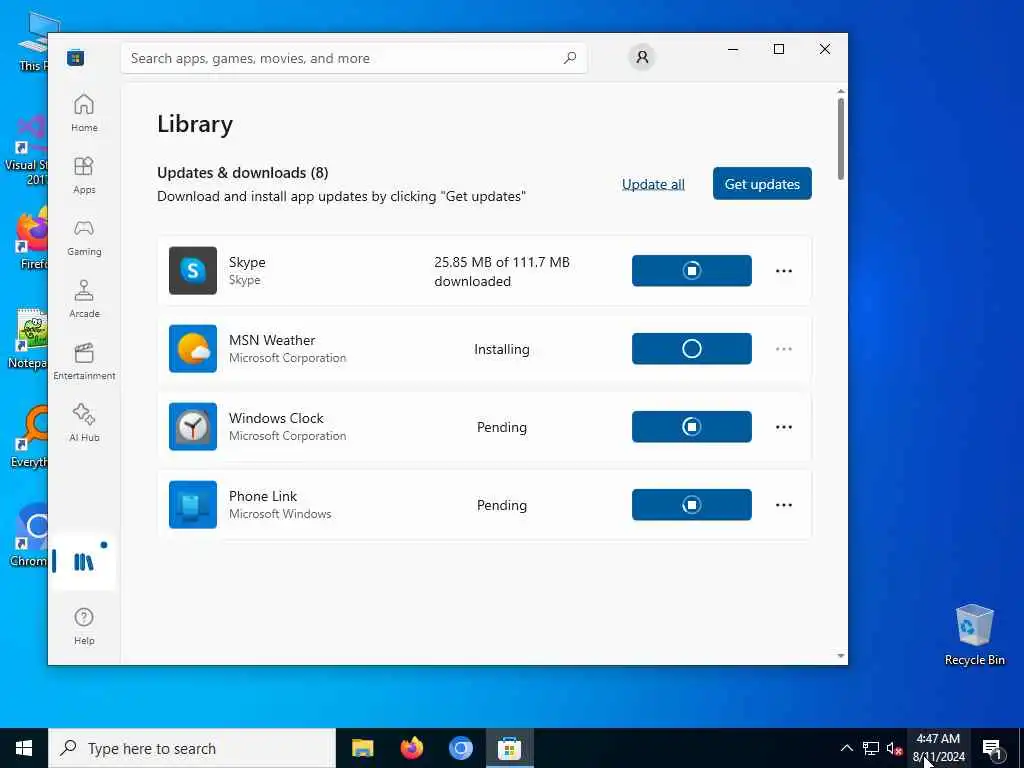Select the Library icon in sidebar
1024x768 pixels.
click(84, 562)
